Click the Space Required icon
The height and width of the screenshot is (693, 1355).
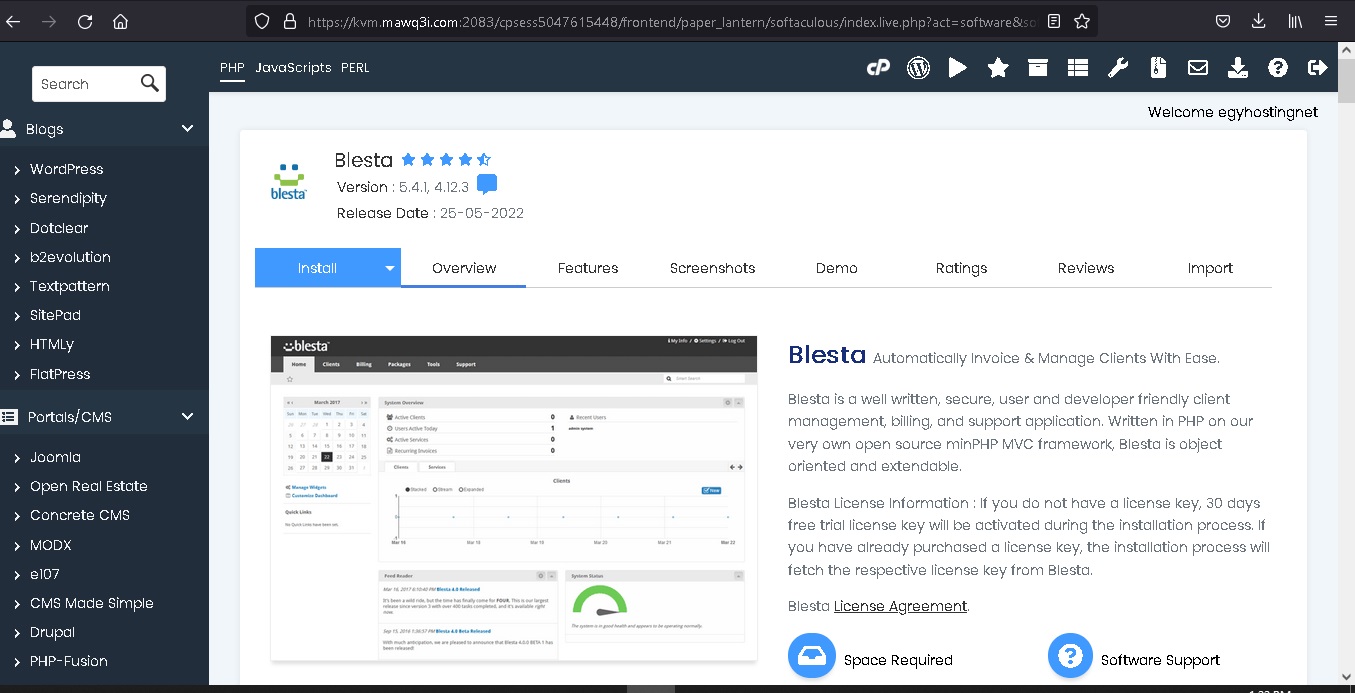click(812, 656)
